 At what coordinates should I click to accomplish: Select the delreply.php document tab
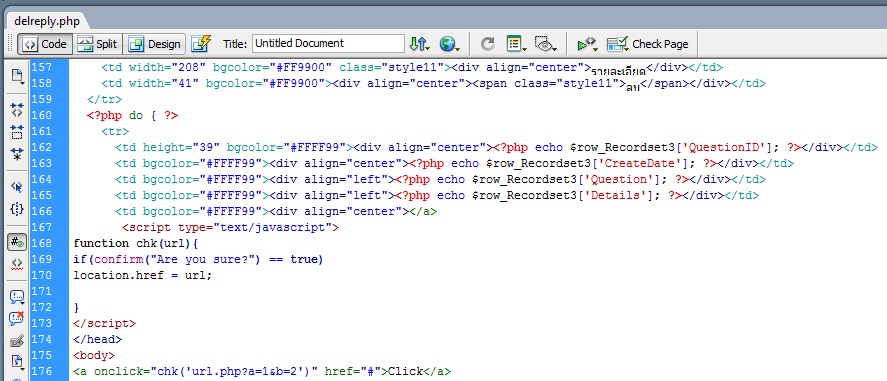click(47, 22)
